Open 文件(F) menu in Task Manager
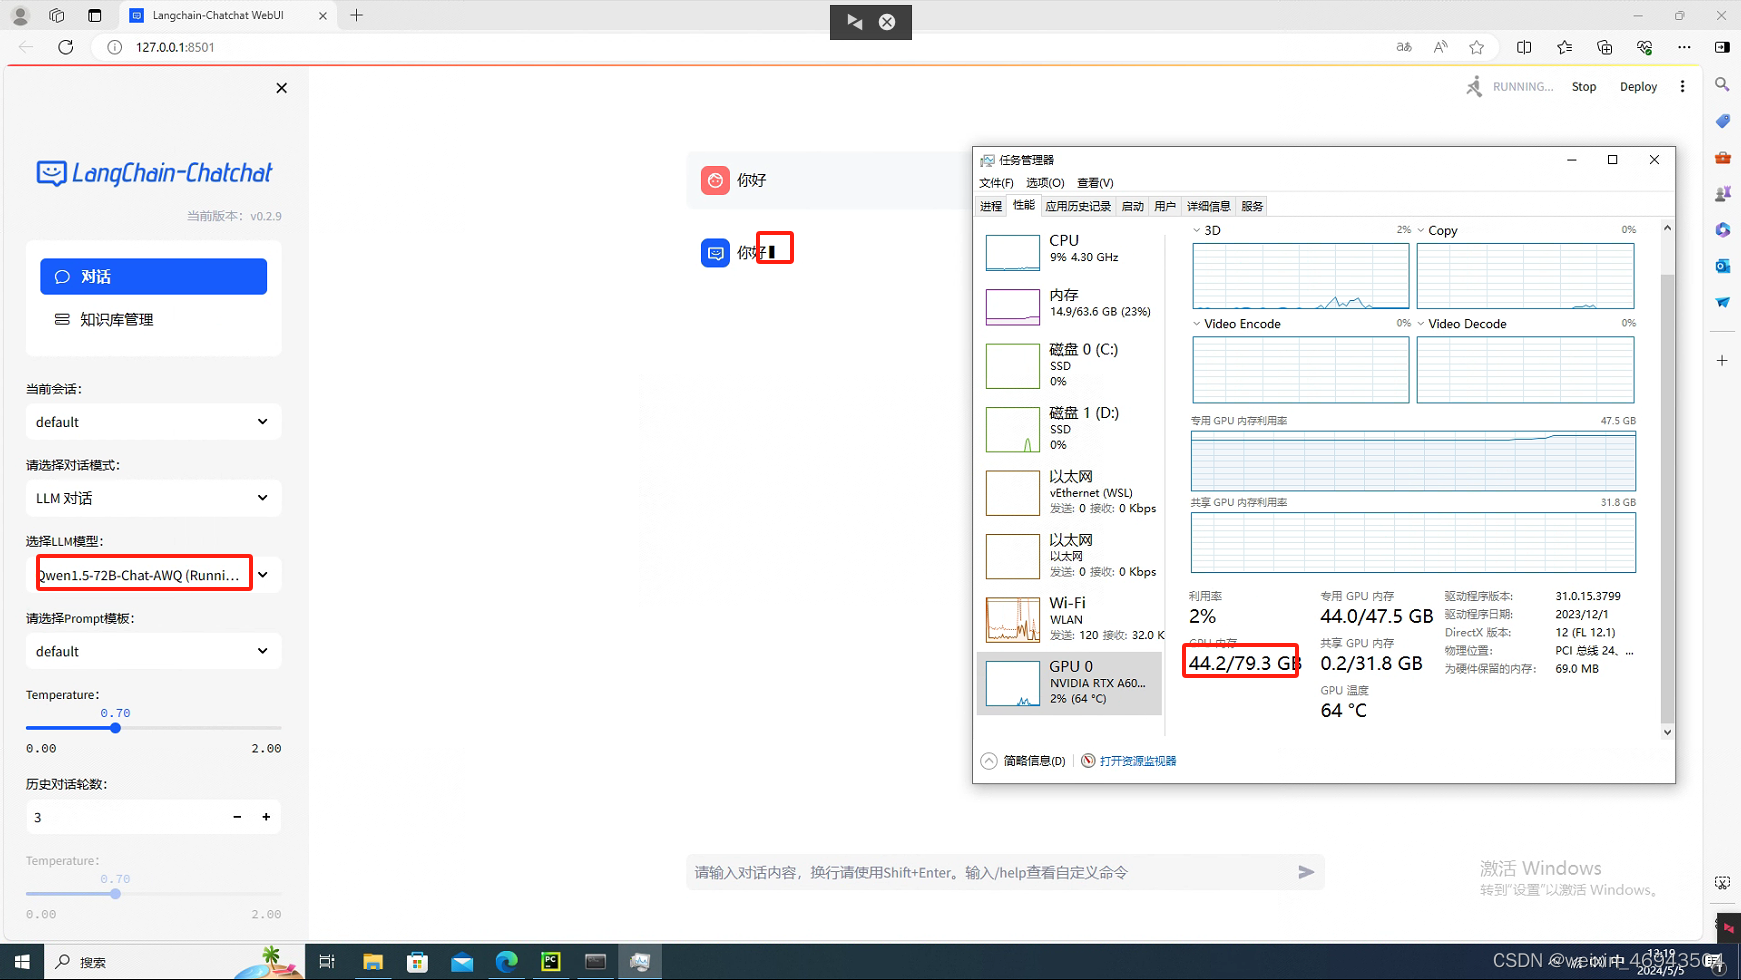1741x980 pixels. [x=996, y=183]
